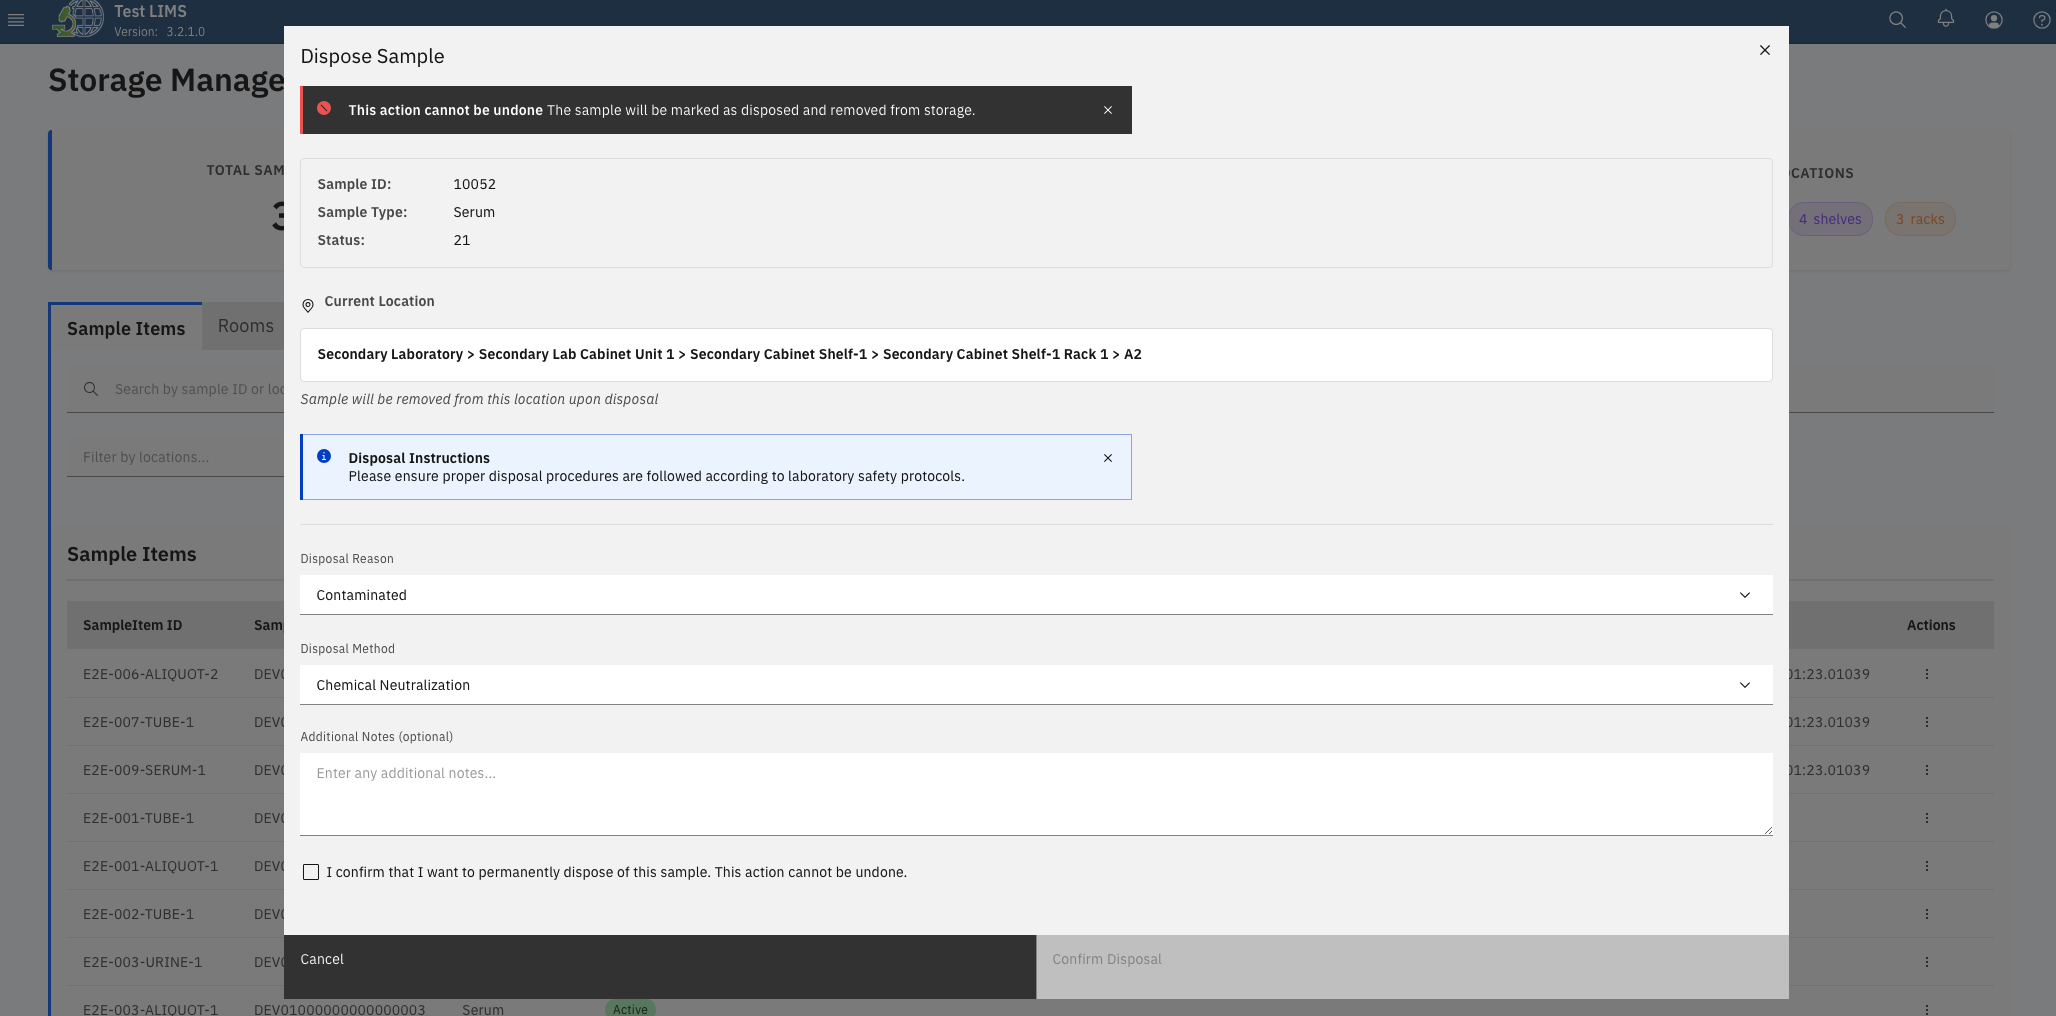Check the permanent disposal confirmation checkbox
This screenshot has height=1016, width=2056.
(x=311, y=872)
